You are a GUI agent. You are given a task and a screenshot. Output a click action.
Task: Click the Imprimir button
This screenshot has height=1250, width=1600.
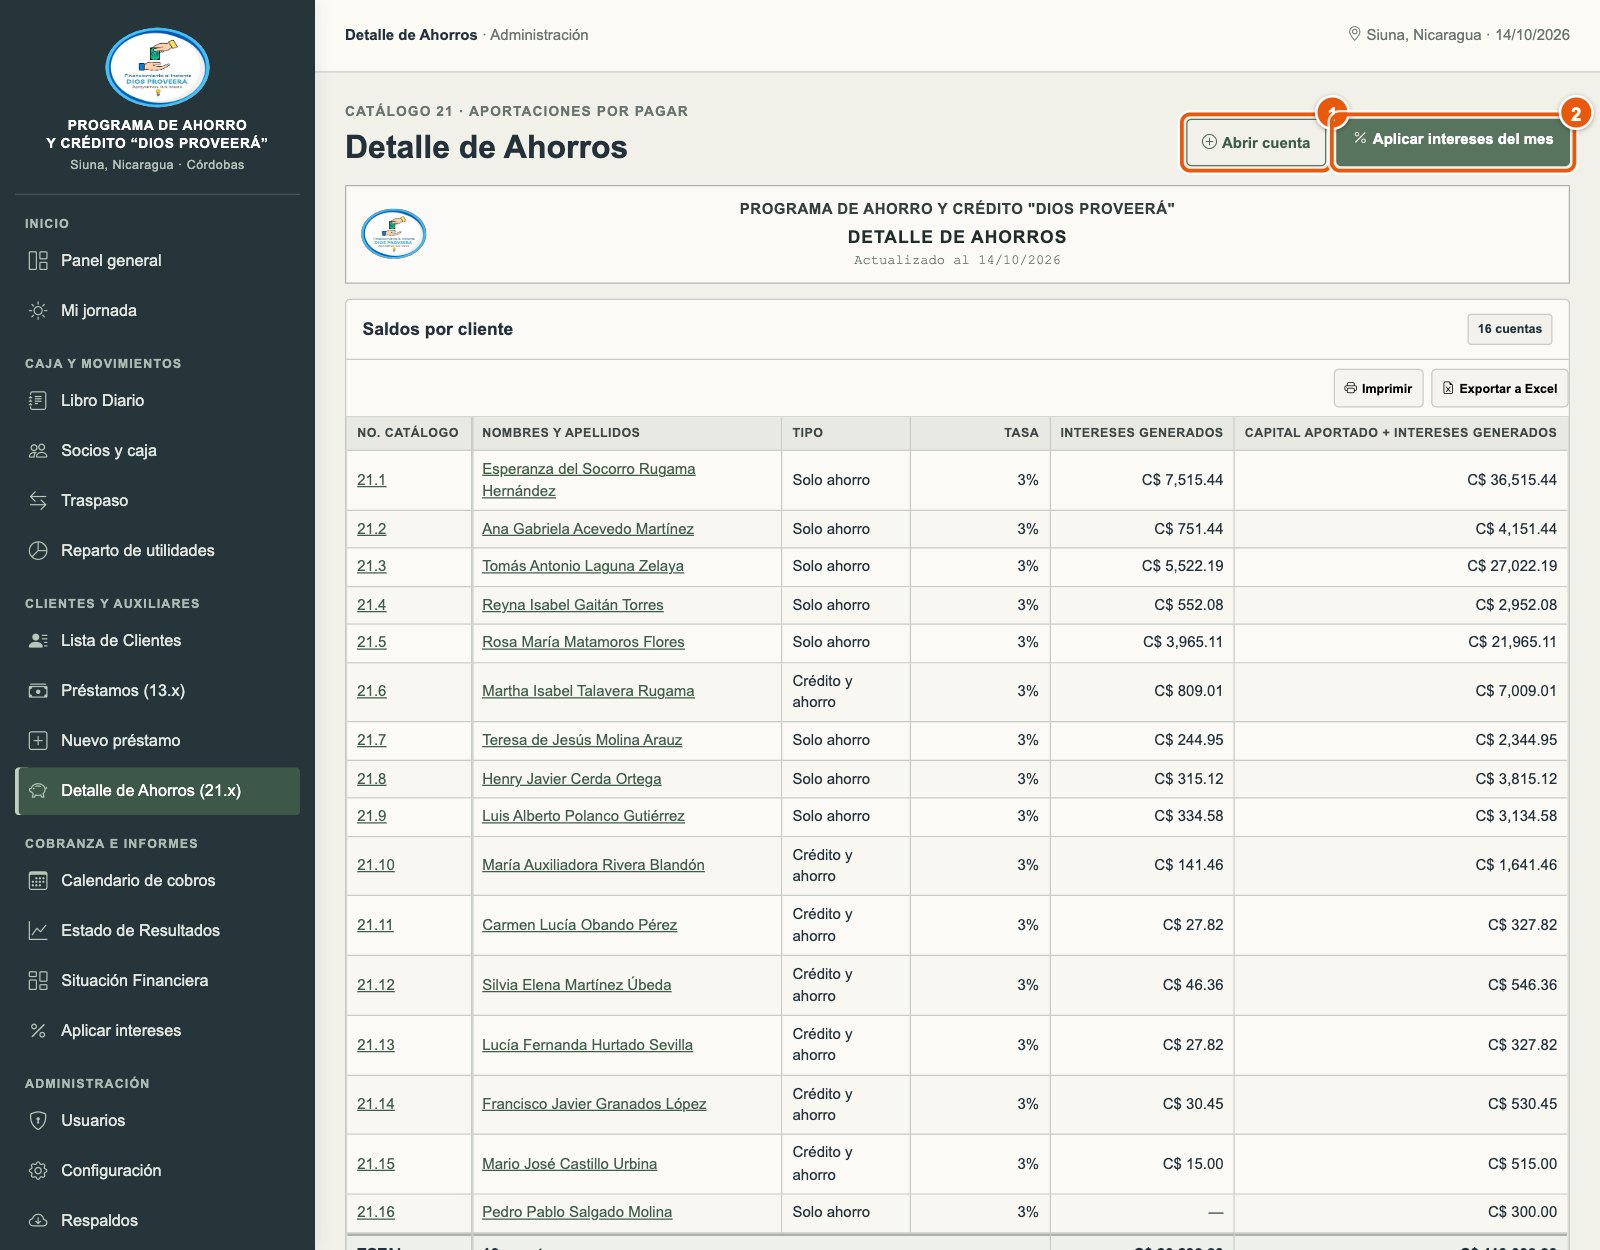pyautogui.click(x=1378, y=389)
